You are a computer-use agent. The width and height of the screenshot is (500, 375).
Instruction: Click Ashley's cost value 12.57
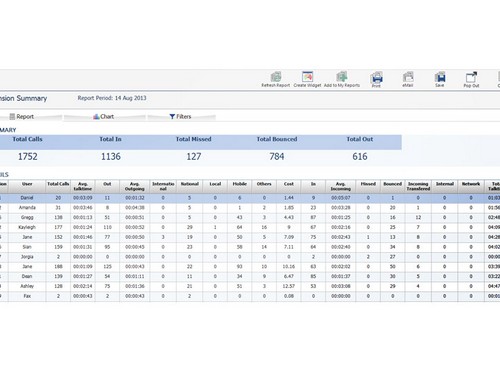click(289, 286)
